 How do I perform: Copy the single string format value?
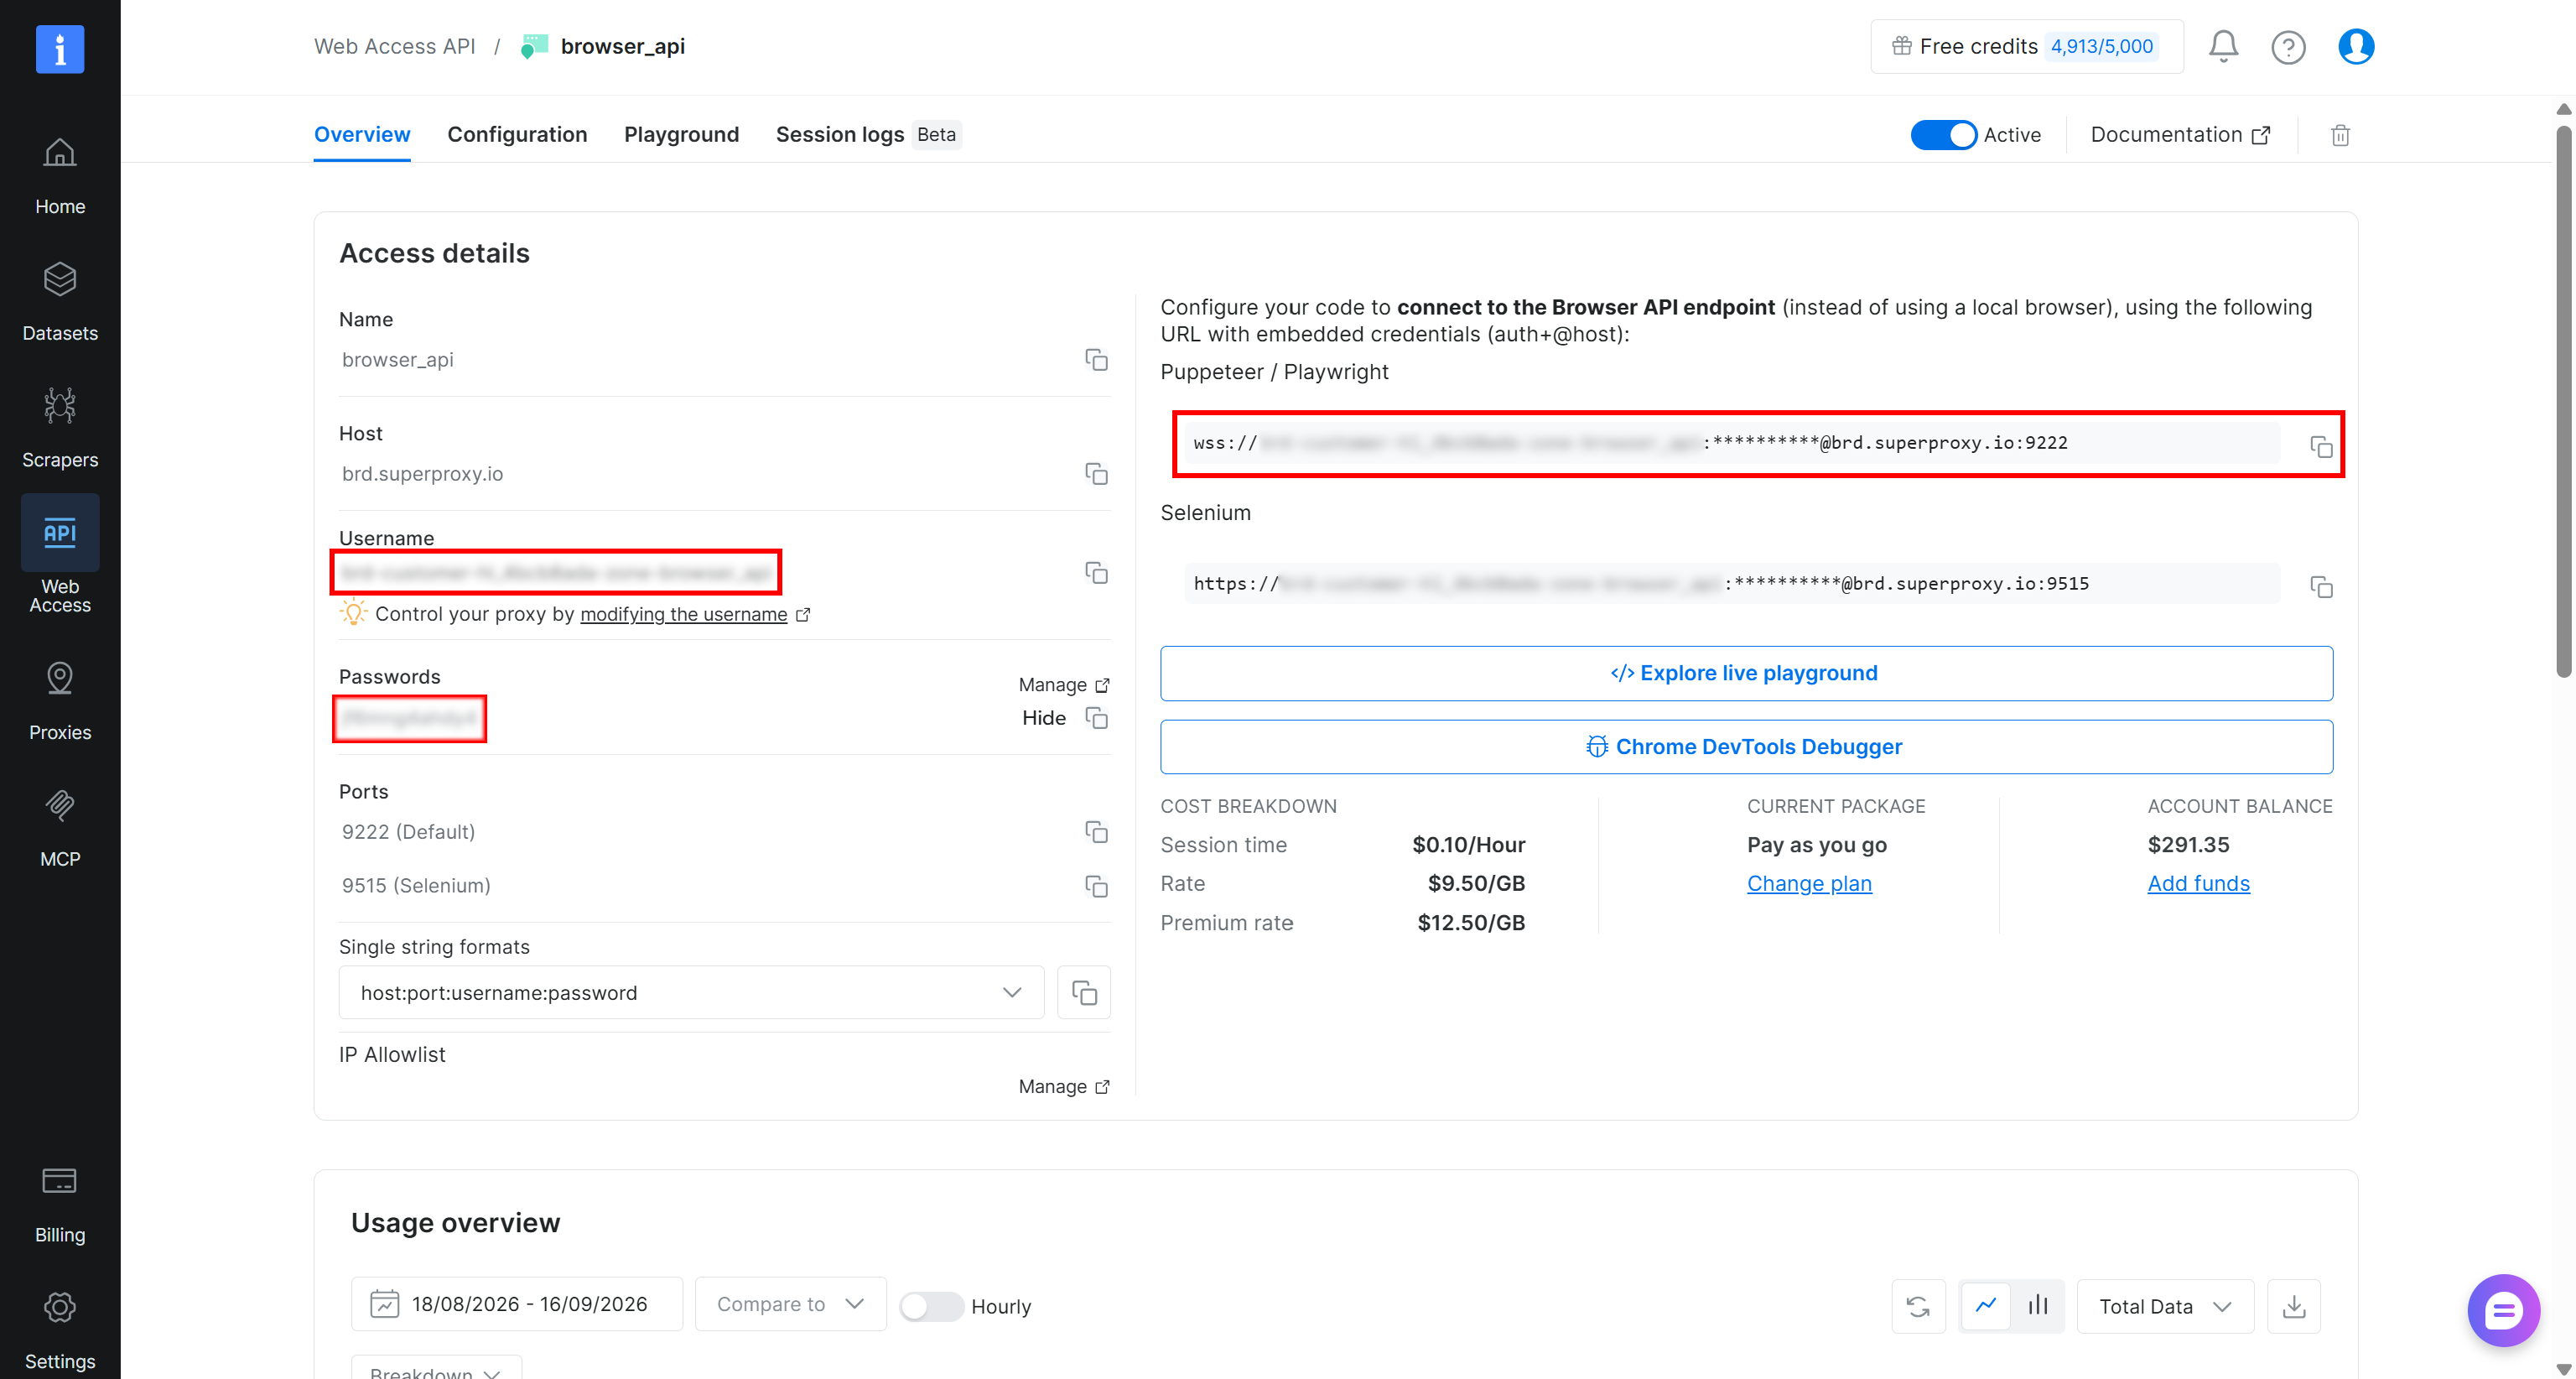(1084, 993)
